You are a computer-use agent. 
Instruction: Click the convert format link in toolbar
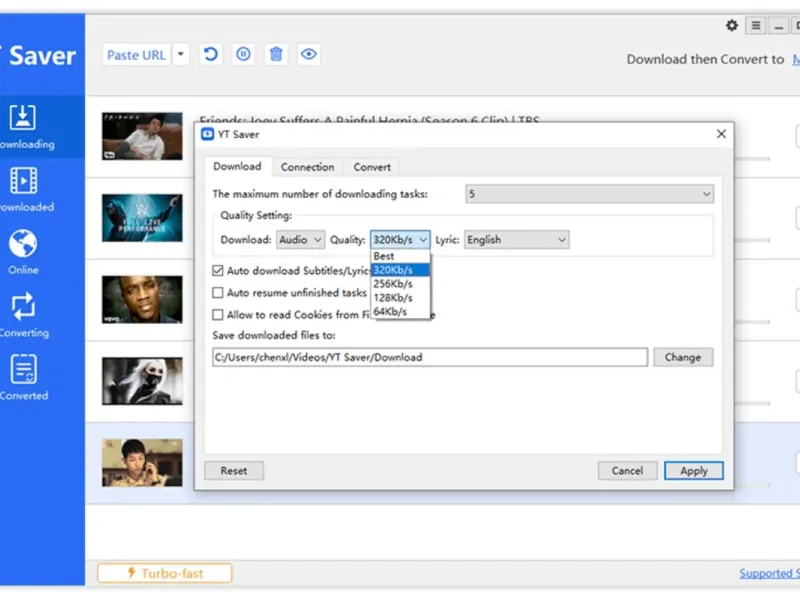tap(796, 59)
